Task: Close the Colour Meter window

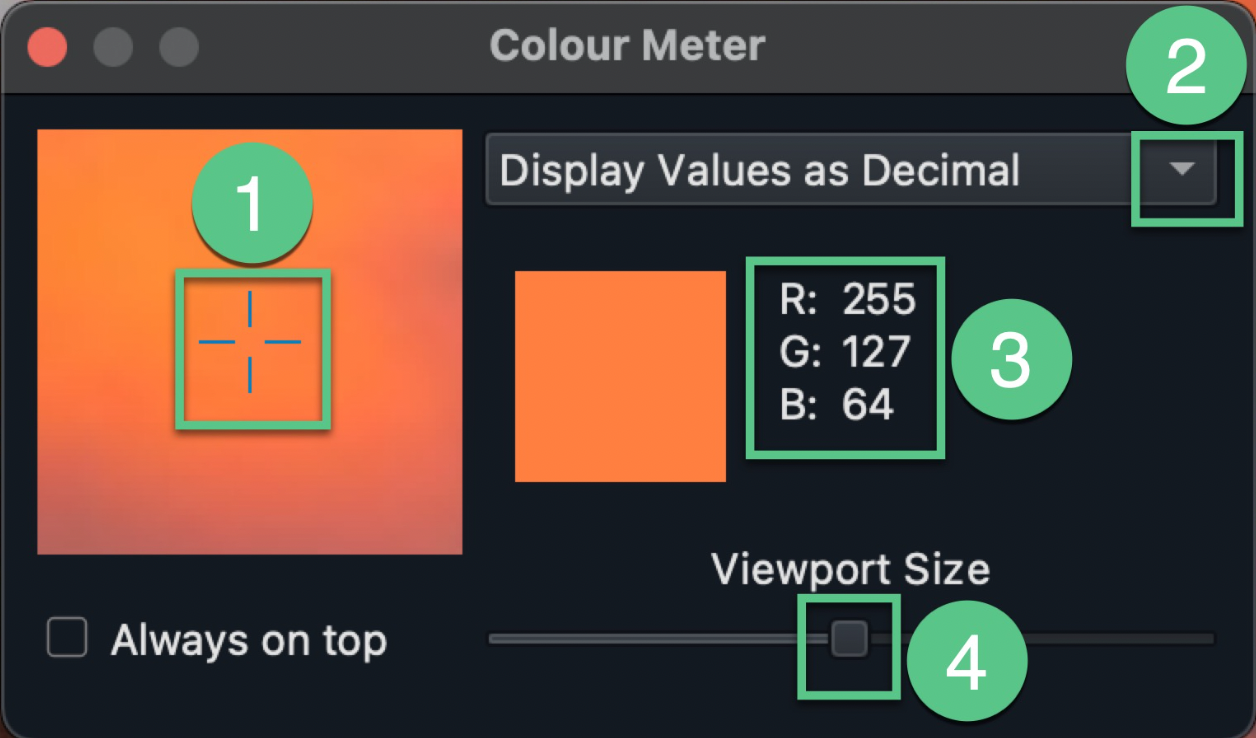Action: (x=47, y=47)
